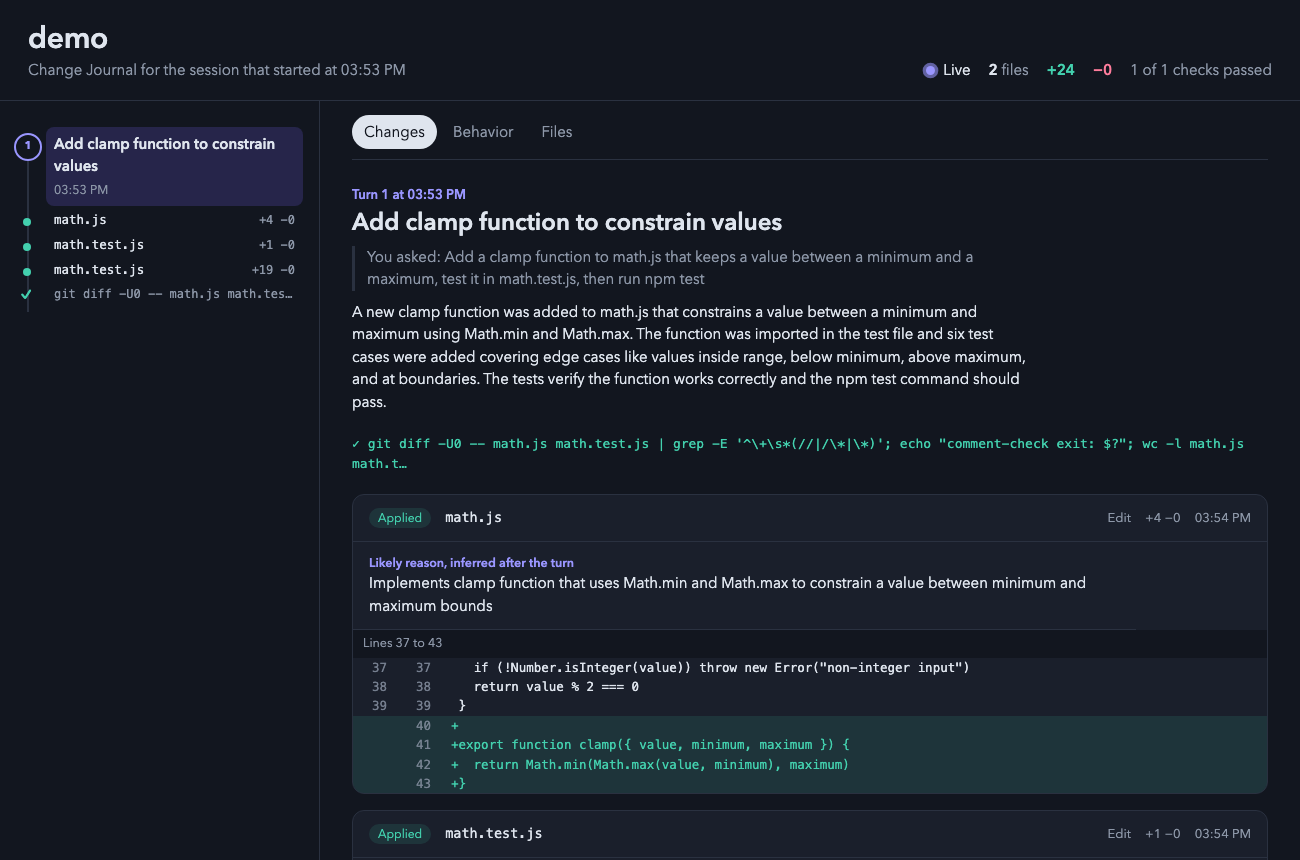Screen dimensions: 1300x860
Task: Select the Changes tab
Action: pyautogui.click(x=394, y=132)
